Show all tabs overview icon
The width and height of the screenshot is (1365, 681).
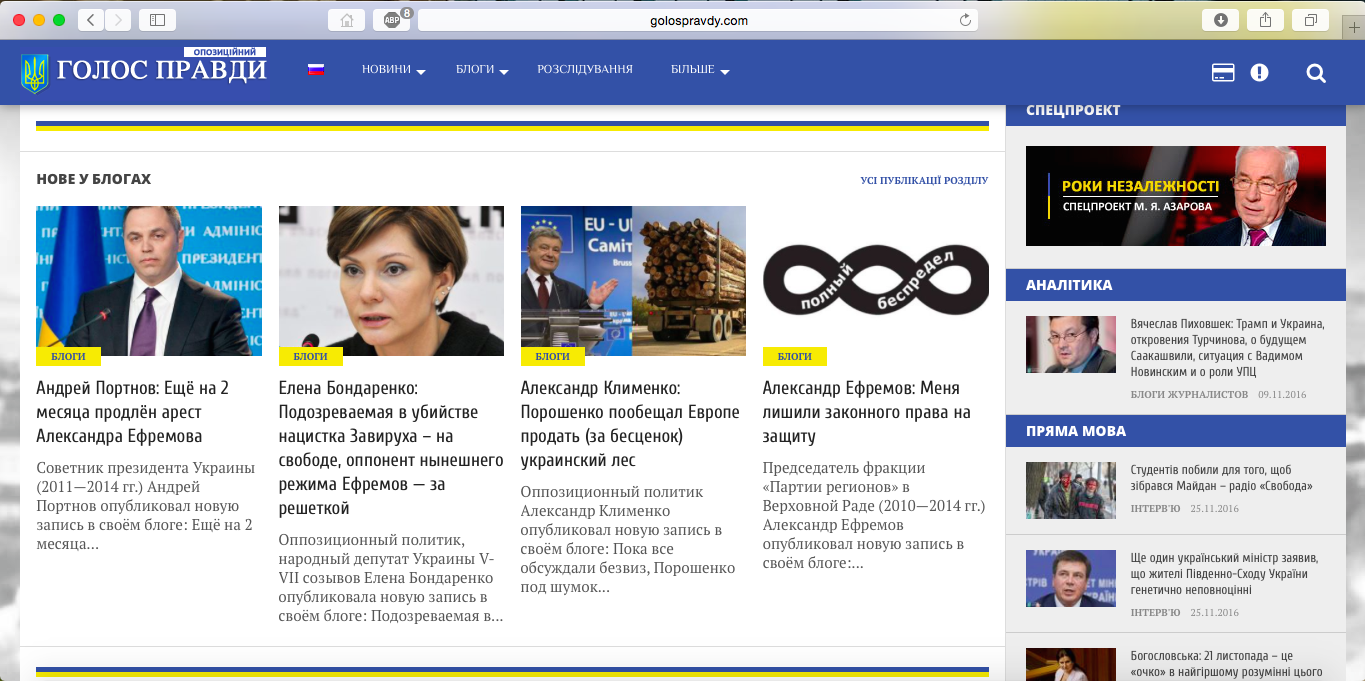(x=1311, y=20)
